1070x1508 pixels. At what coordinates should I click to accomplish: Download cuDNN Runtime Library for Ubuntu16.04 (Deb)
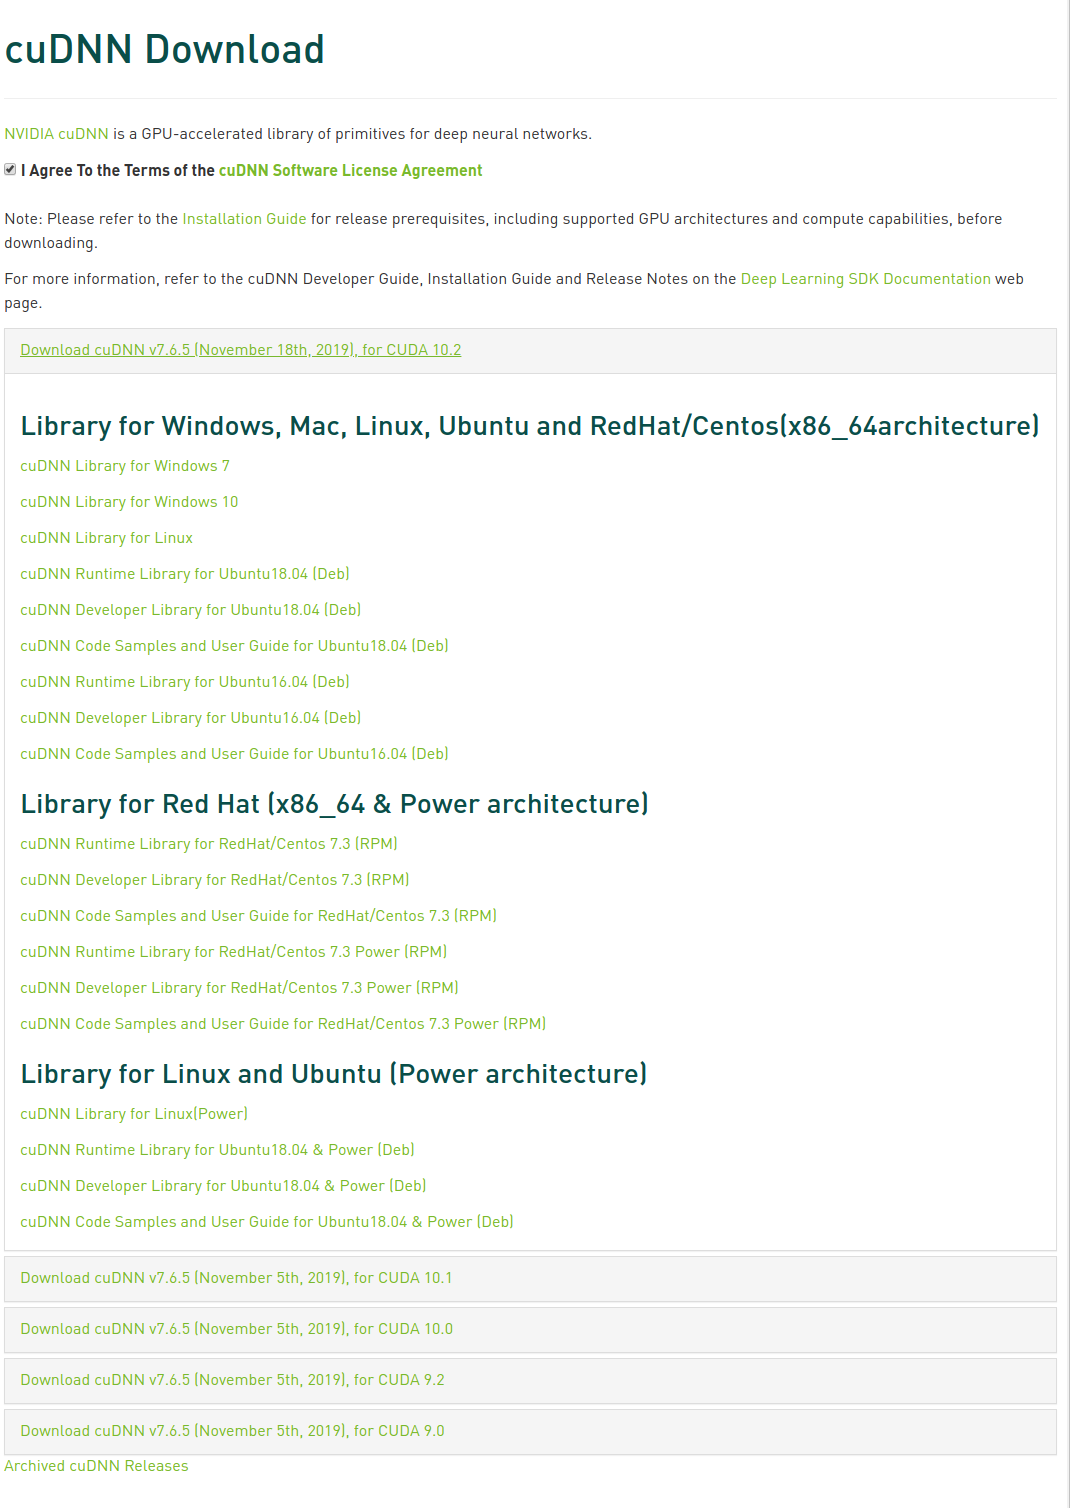click(x=185, y=682)
